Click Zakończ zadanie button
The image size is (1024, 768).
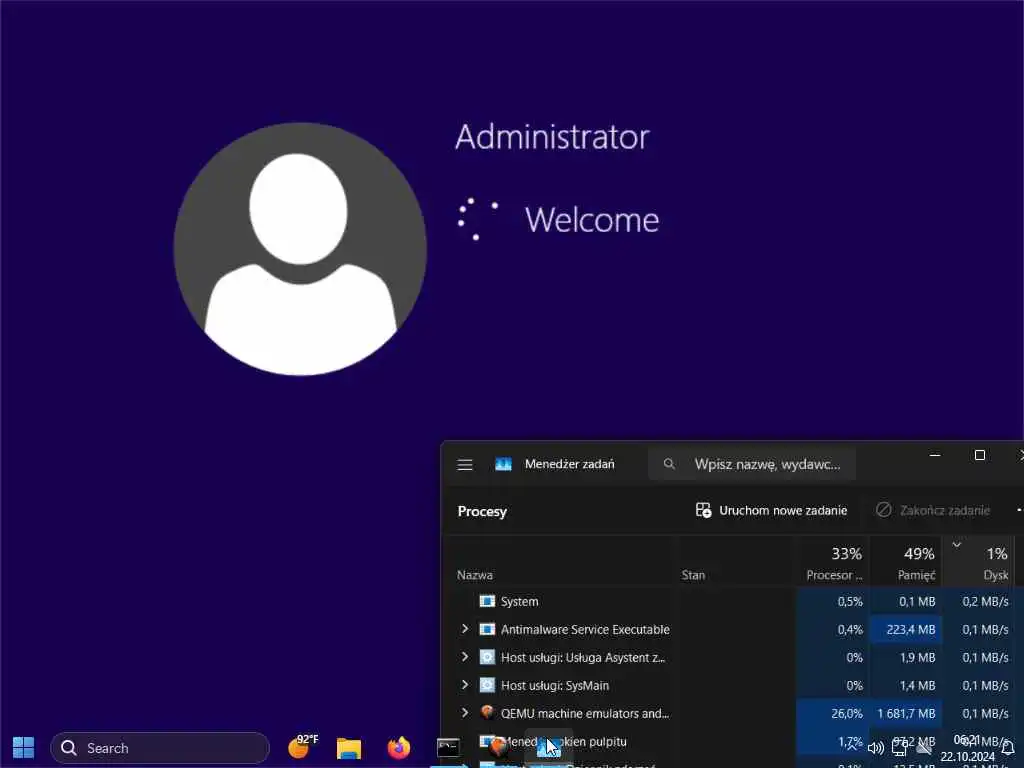coord(933,510)
